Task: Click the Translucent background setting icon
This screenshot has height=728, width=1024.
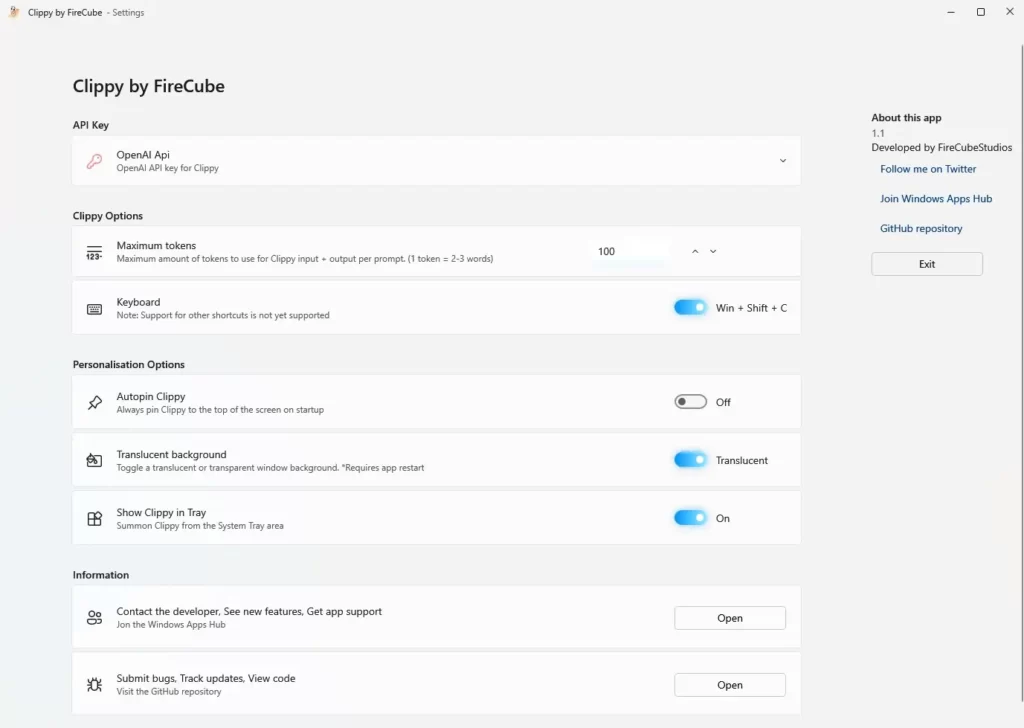Action: 94,459
